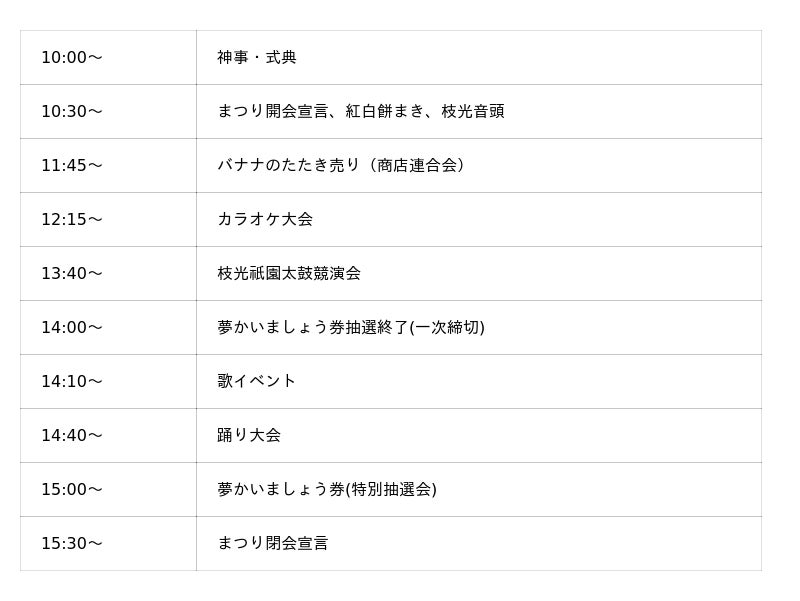The height and width of the screenshot is (601, 800).
Task: Select the 歌イベント event text
Action: coord(257,382)
